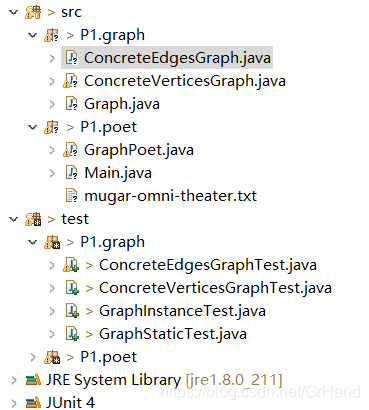Click the P1.poet package icon under src
The height and width of the screenshot is (410, 369).
pos(52,127)
